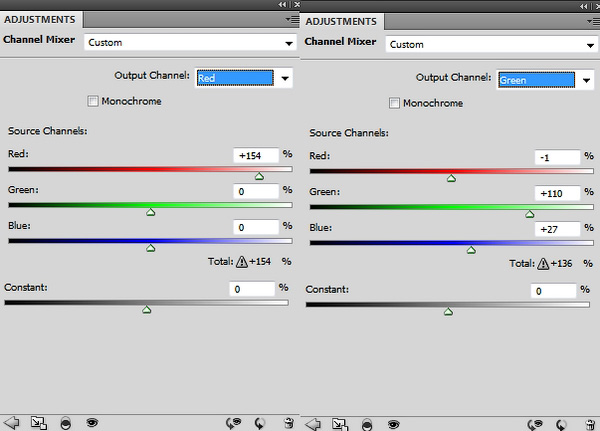Image resolution: width=600 pixels, height=431 pixels.
Task: Click the Red value field showing -1
Action: pyautogui.click(x=558, y=157)
